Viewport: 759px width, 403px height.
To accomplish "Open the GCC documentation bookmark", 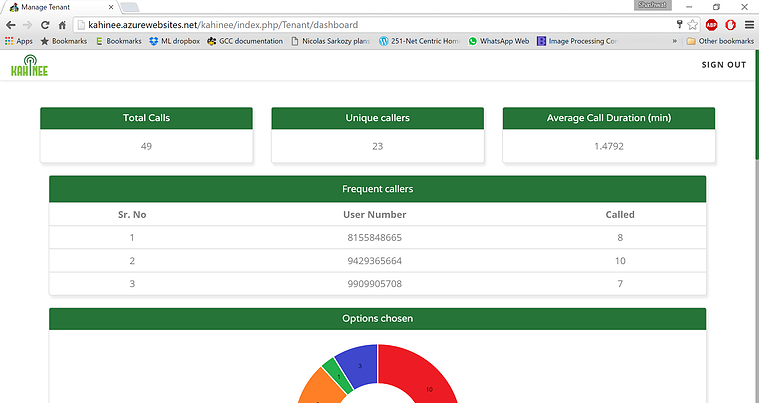I will click(245, 42).
